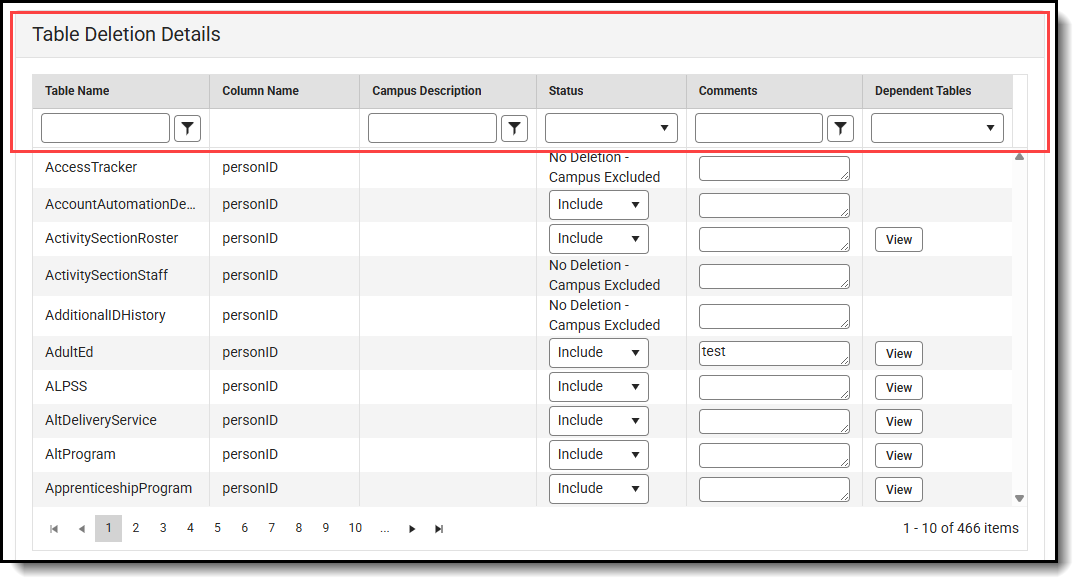Open the Include dropdown for AdultEd row
The height and width of the screenshot is (588, 1083).
click(x=598, y=352)
